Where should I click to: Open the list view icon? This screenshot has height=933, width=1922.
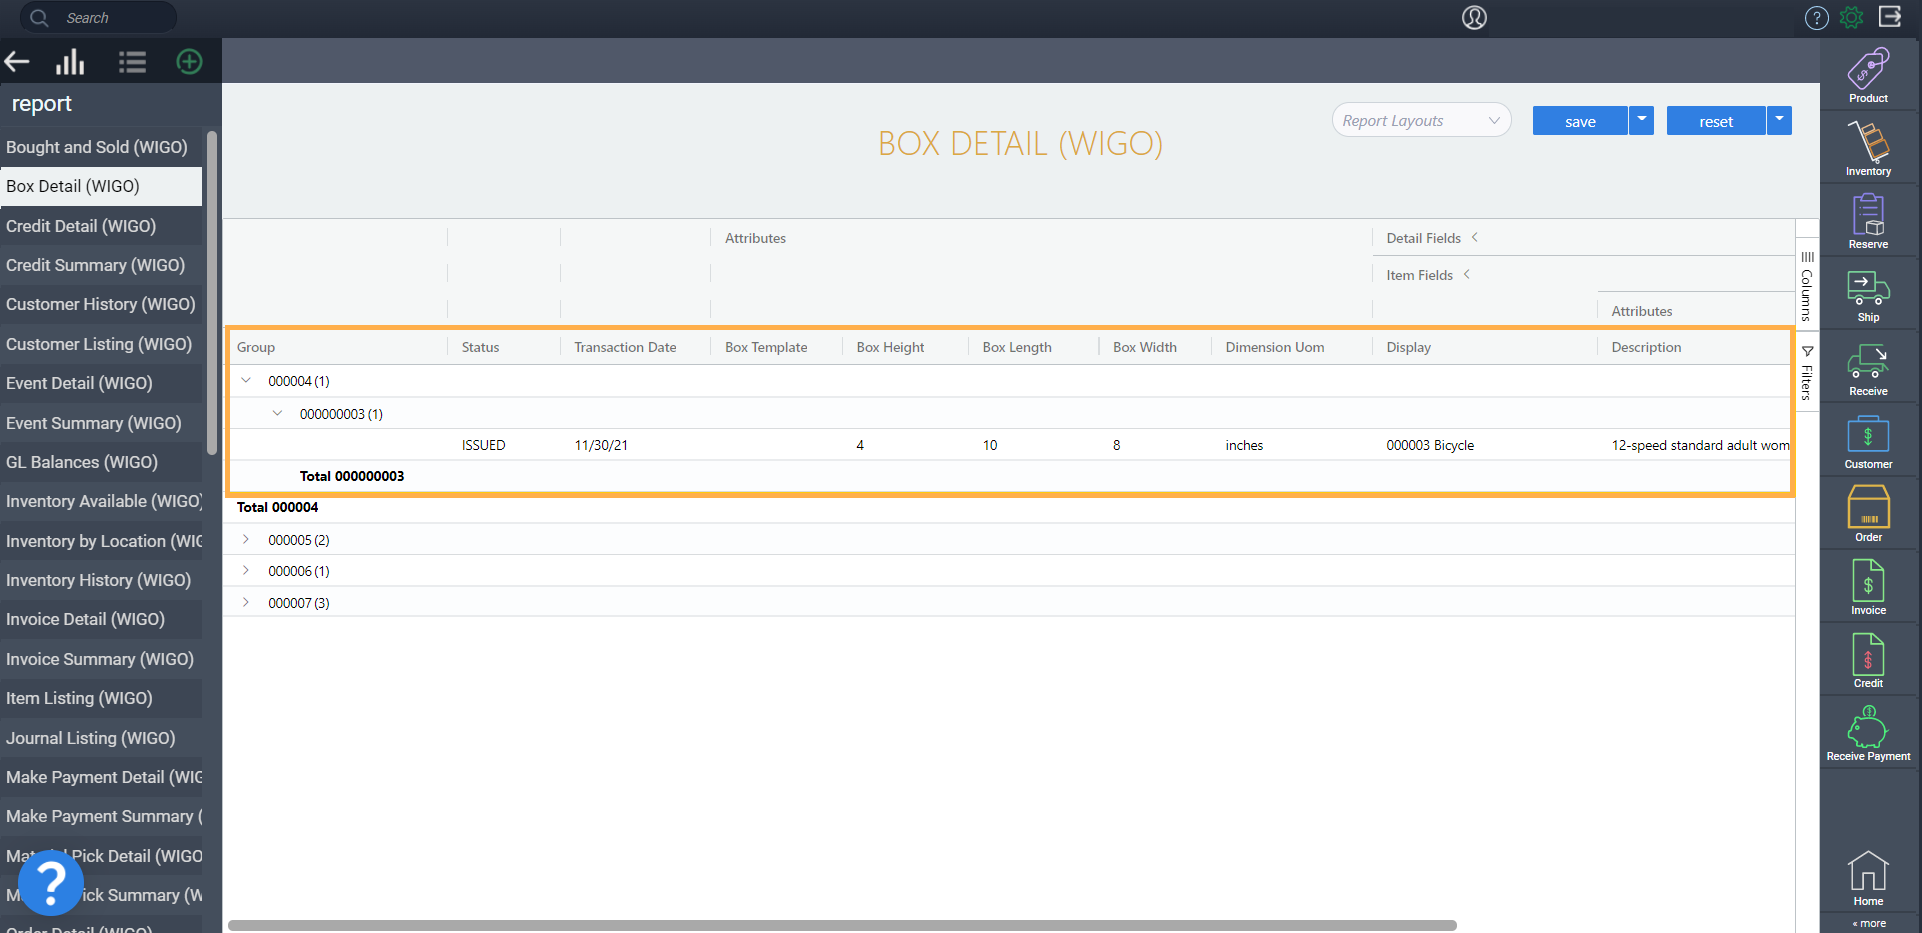click(x=132, y=62)
